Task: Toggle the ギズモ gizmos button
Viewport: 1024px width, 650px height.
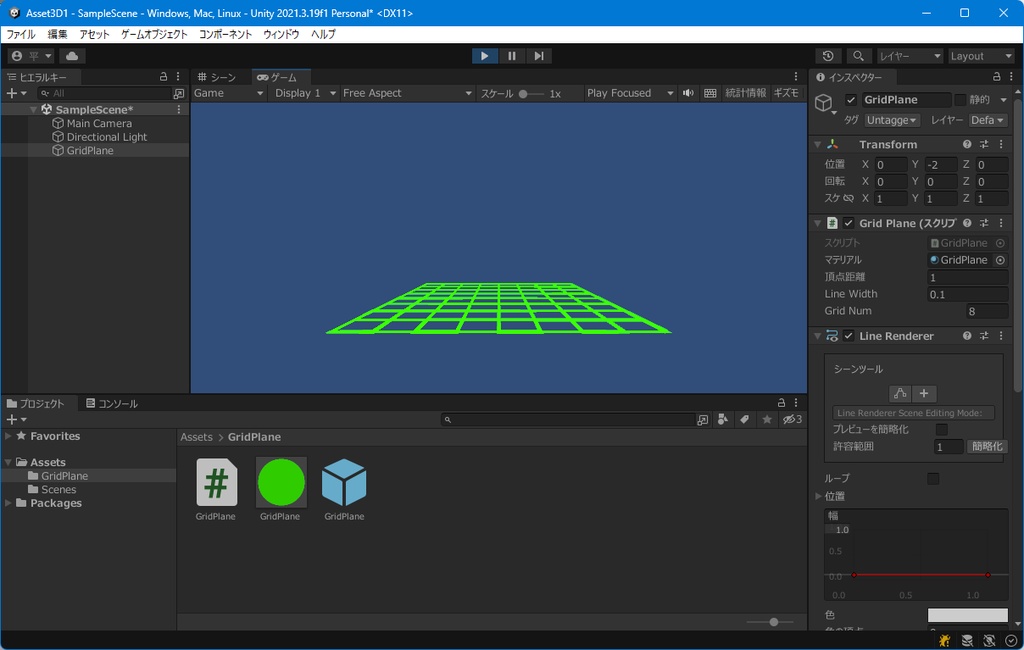Action: click(x=786, y=93)
